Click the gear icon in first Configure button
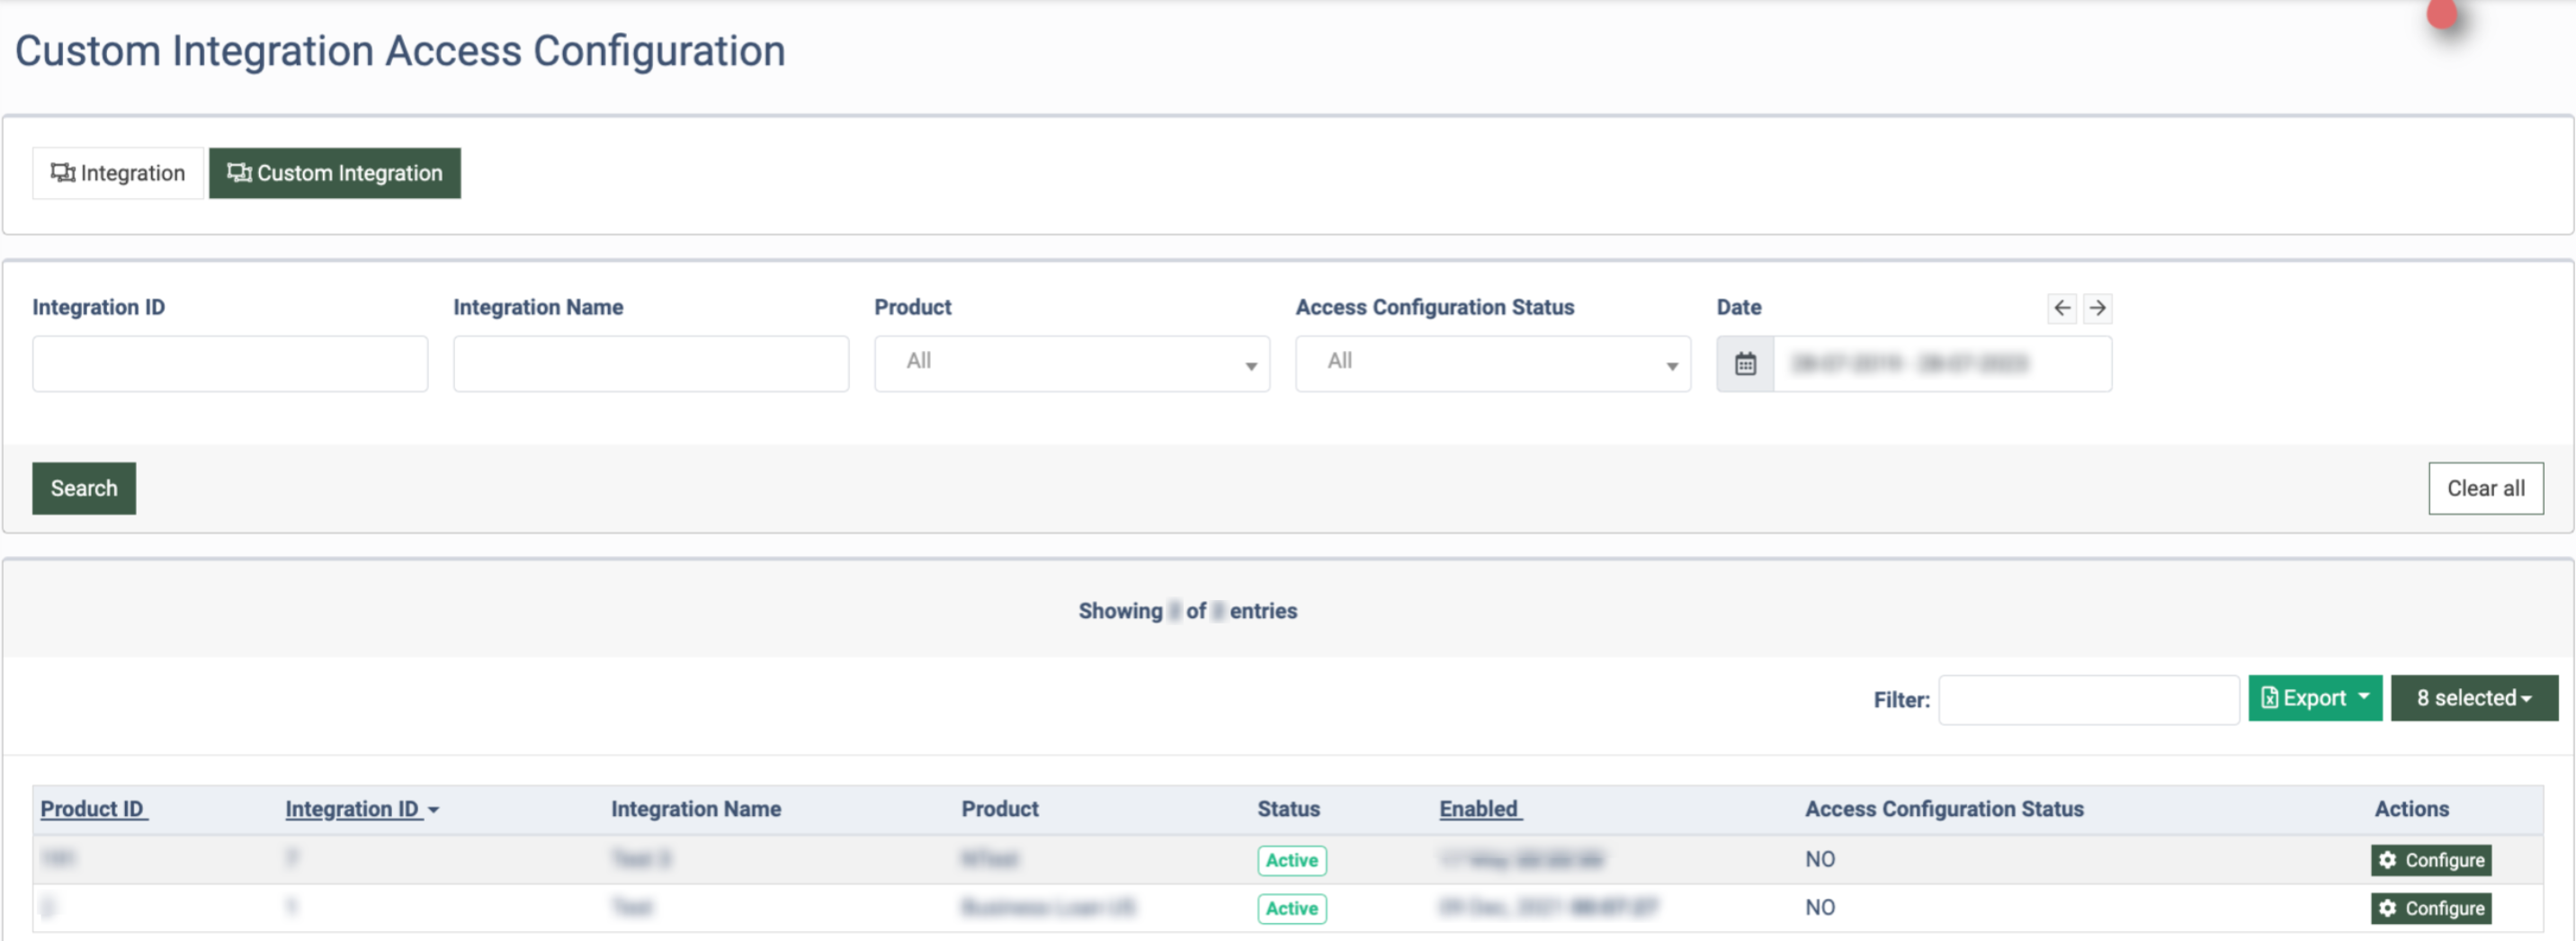 click(x=2388, y=860)
